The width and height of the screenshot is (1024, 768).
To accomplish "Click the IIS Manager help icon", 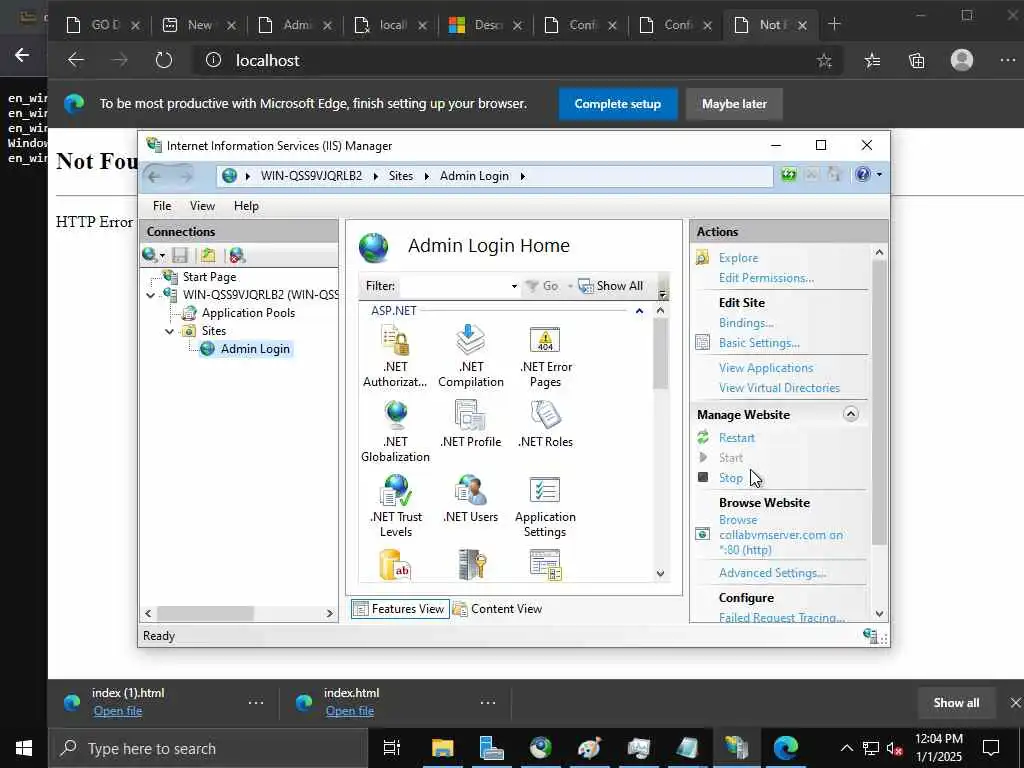I will coord(863,174).
